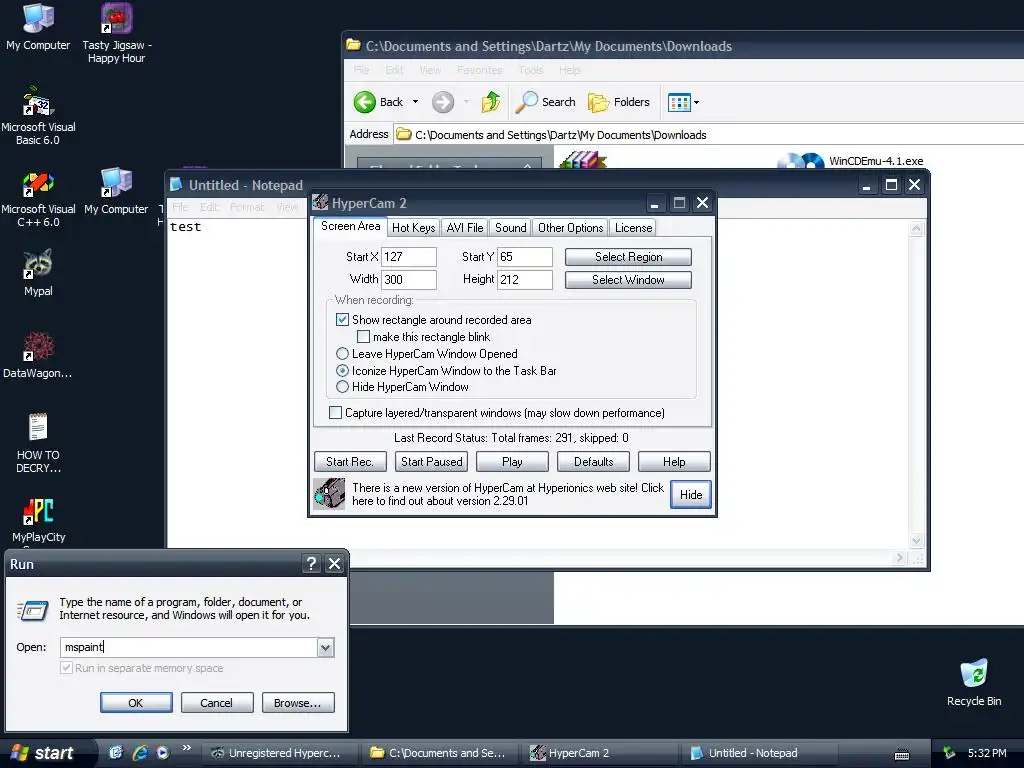The height and width of the screenshot is (768, 1024).
Task: Click the HyperCam title bar icon
Action: tap(320, 202)
